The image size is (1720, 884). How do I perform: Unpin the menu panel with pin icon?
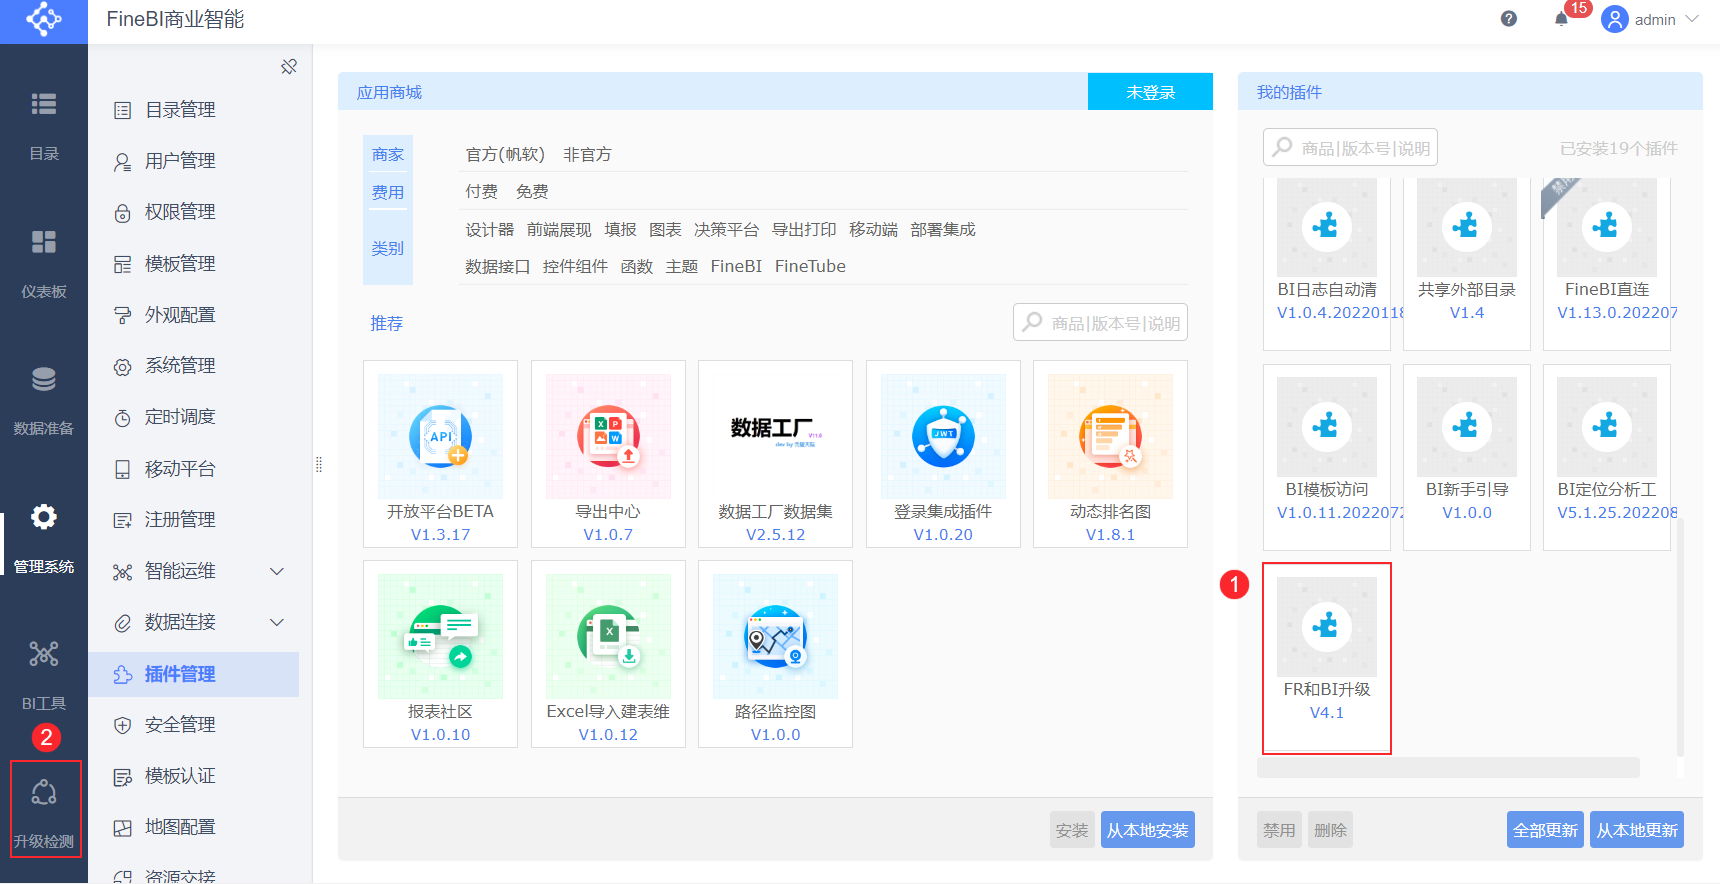coord(289,67)
